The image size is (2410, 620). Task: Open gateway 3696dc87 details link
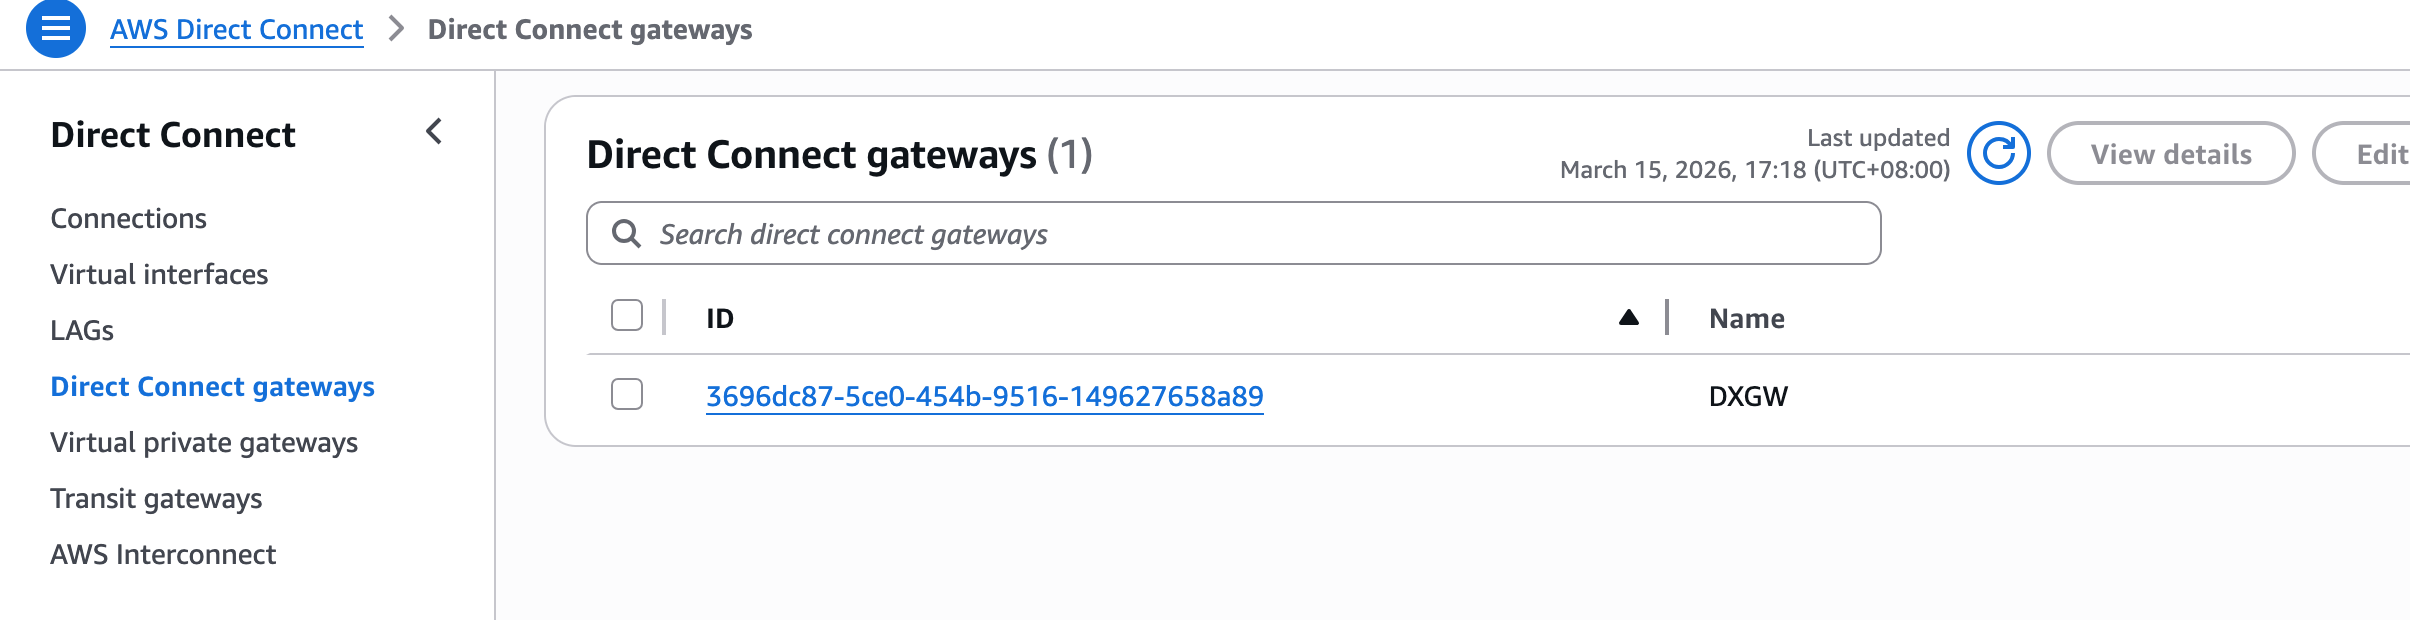point(984,397)
